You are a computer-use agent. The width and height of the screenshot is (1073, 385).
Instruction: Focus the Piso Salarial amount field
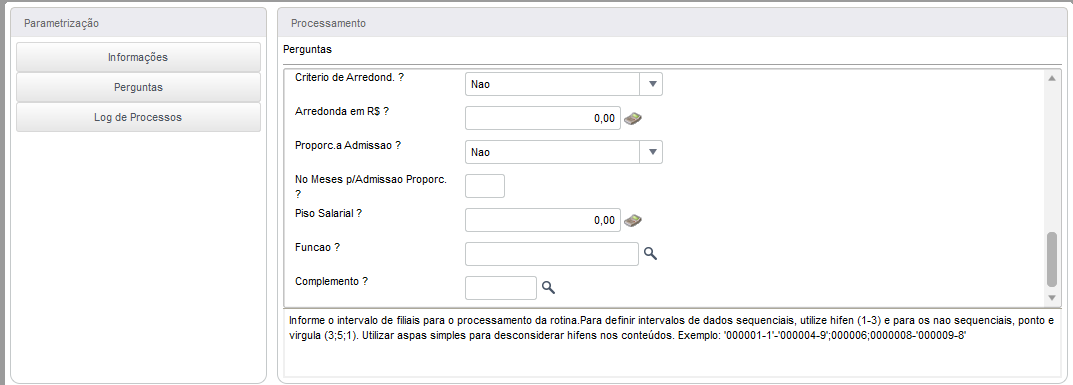[x=543, y=220]
